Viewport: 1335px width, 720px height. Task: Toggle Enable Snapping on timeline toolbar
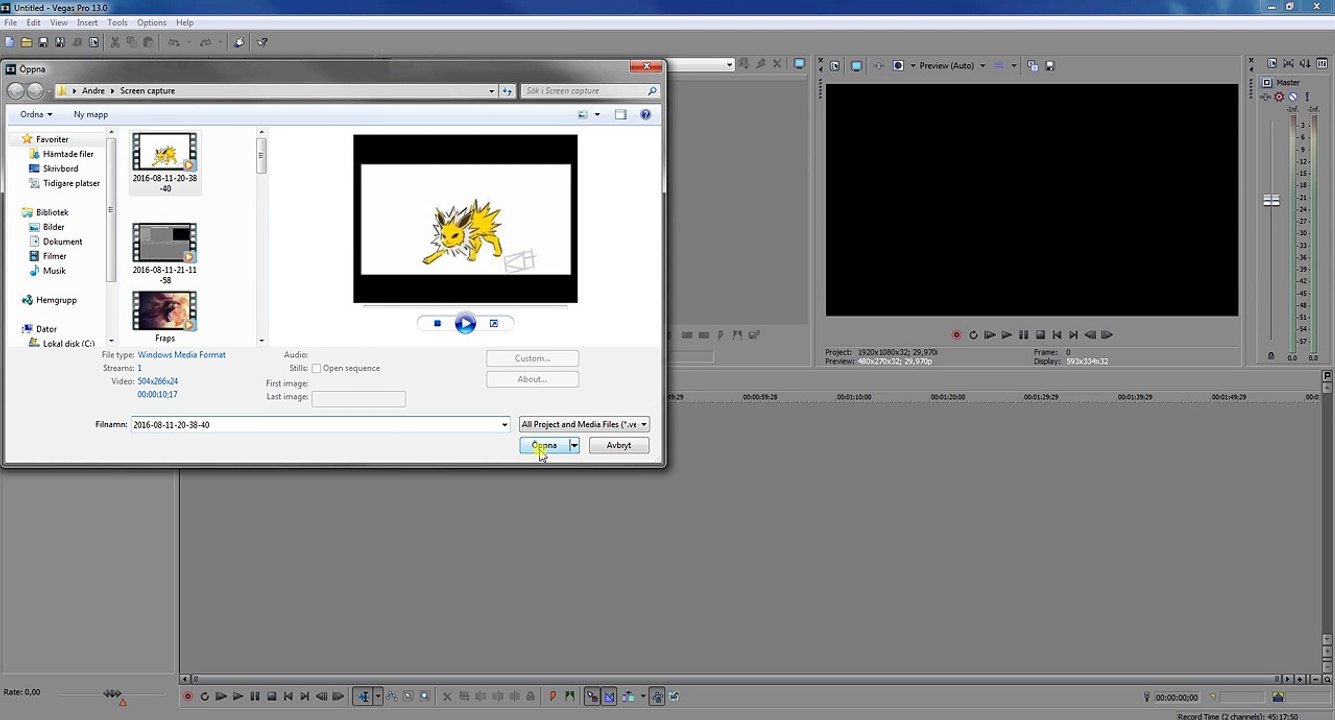[592, 696]
